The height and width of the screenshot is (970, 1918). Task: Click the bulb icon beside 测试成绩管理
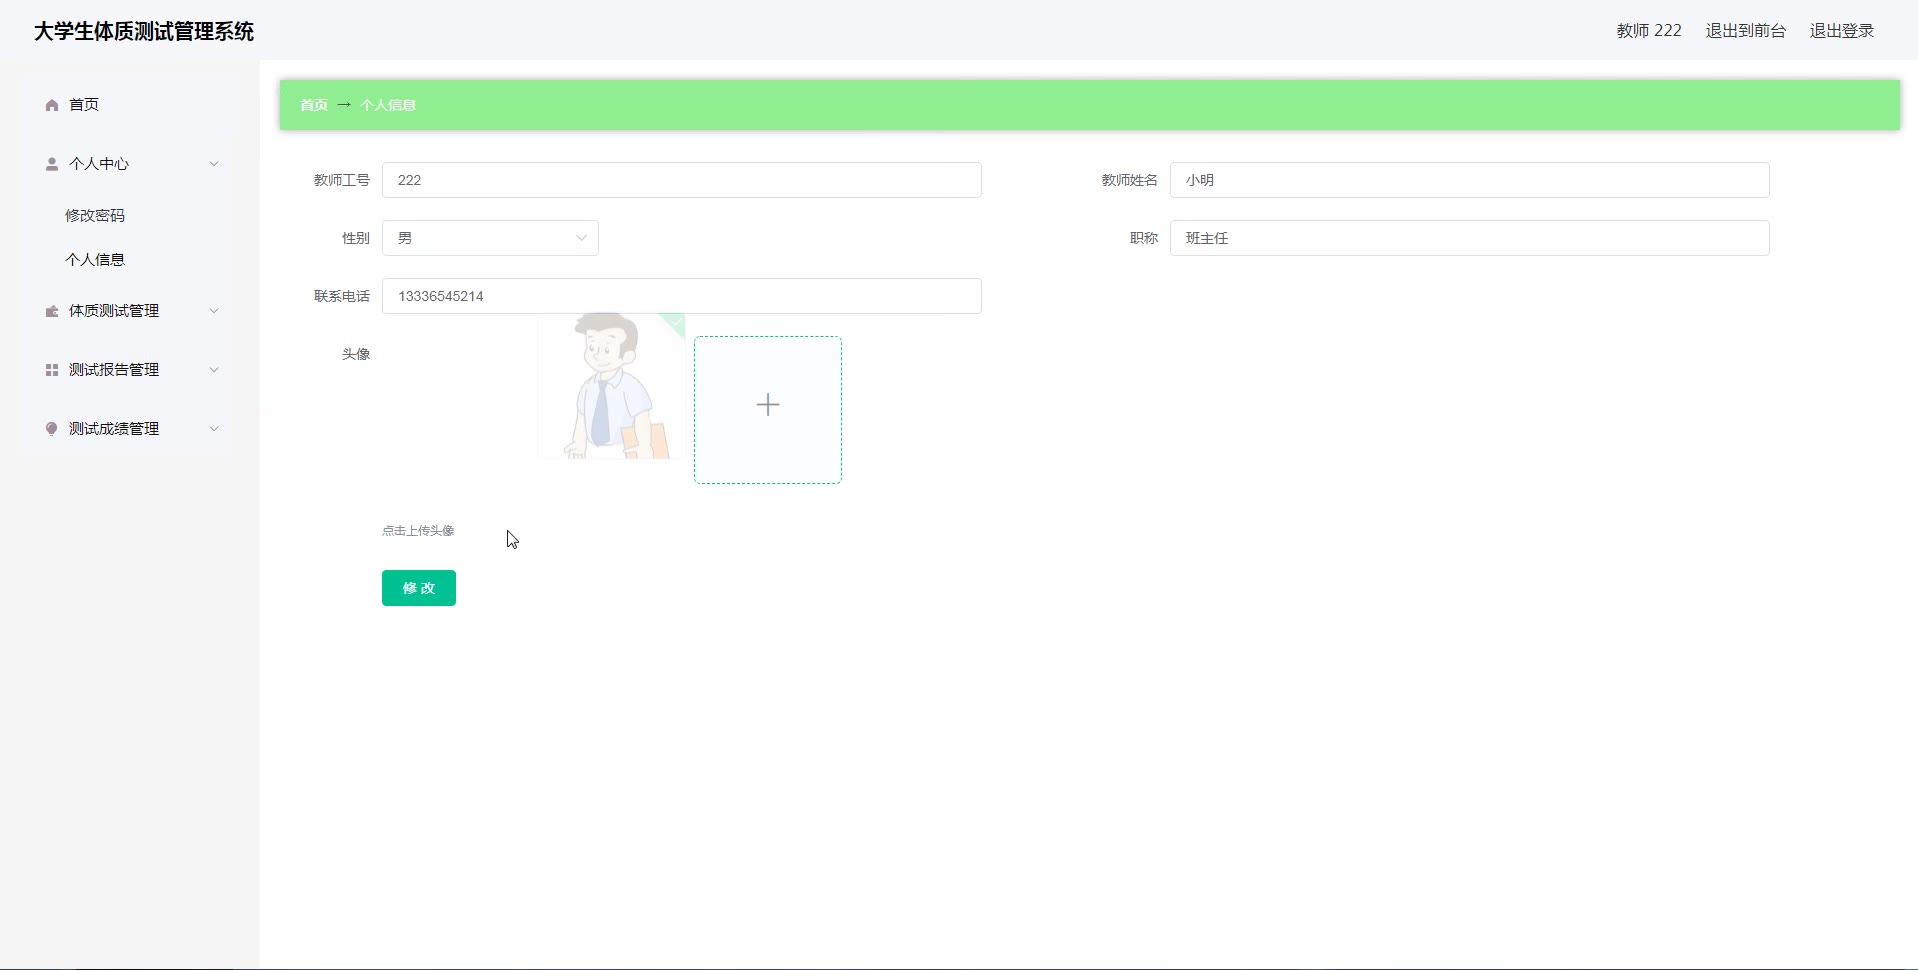(x=52, y=429)
